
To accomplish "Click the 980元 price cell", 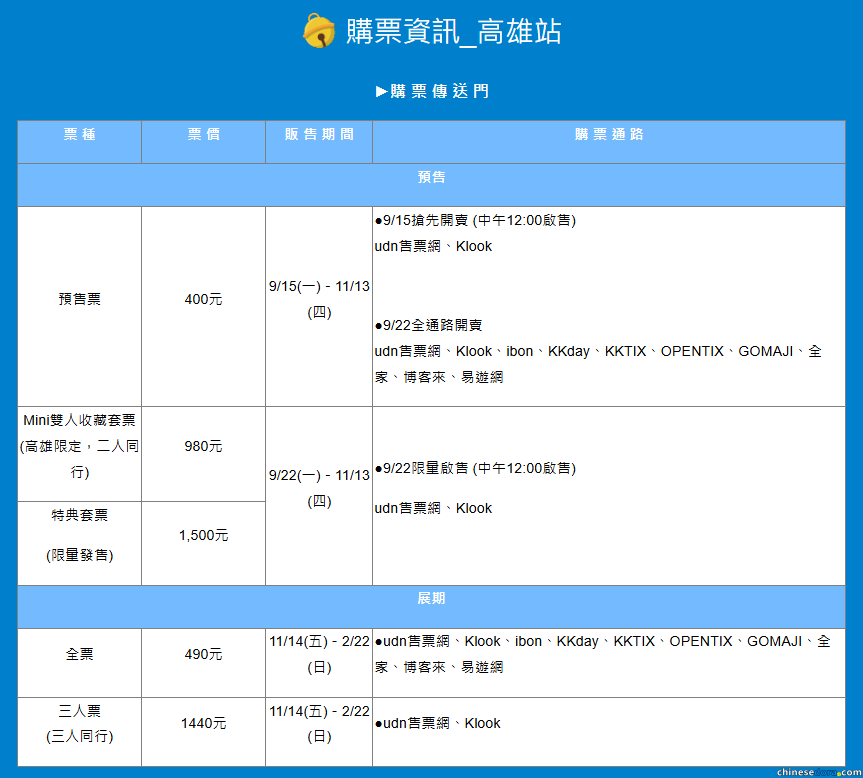I will [x=203, y=446].
